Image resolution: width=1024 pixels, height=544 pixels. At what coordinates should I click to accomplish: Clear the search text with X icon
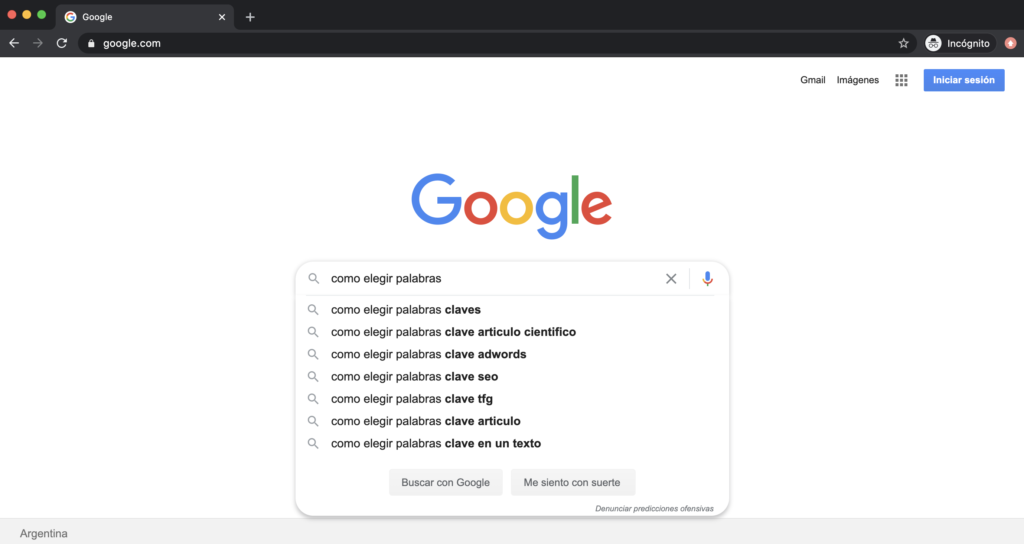671,279
